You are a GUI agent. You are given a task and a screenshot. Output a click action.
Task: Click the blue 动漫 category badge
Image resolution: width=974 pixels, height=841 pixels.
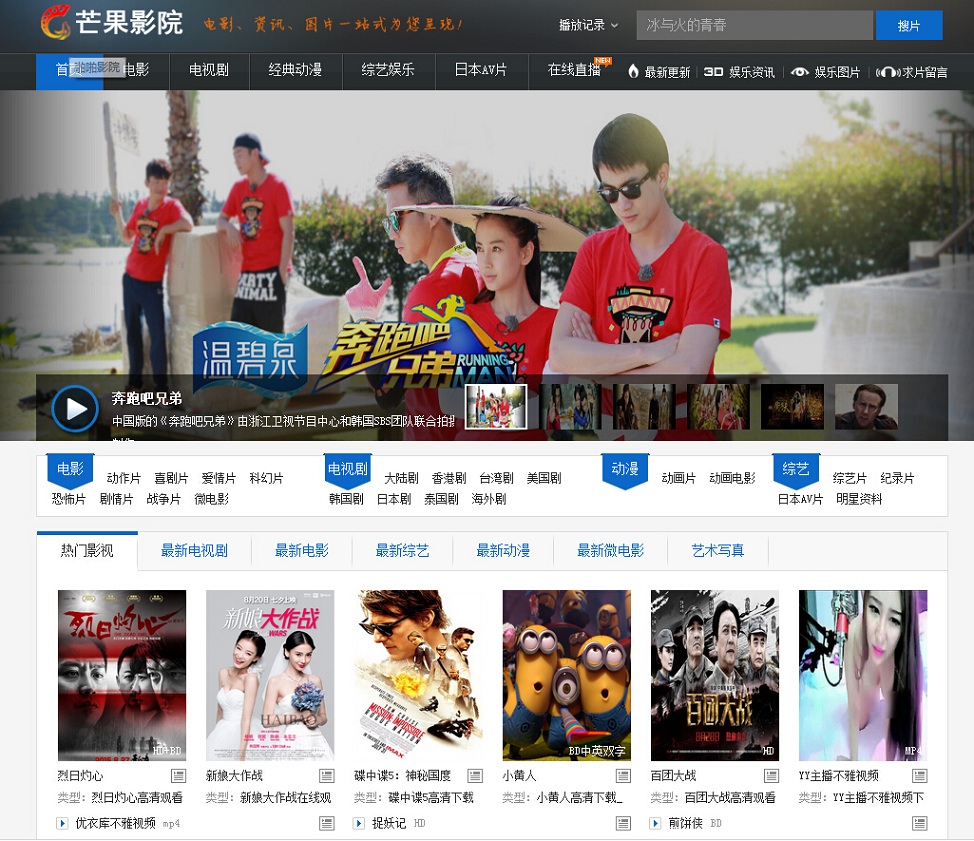point(625,470)
